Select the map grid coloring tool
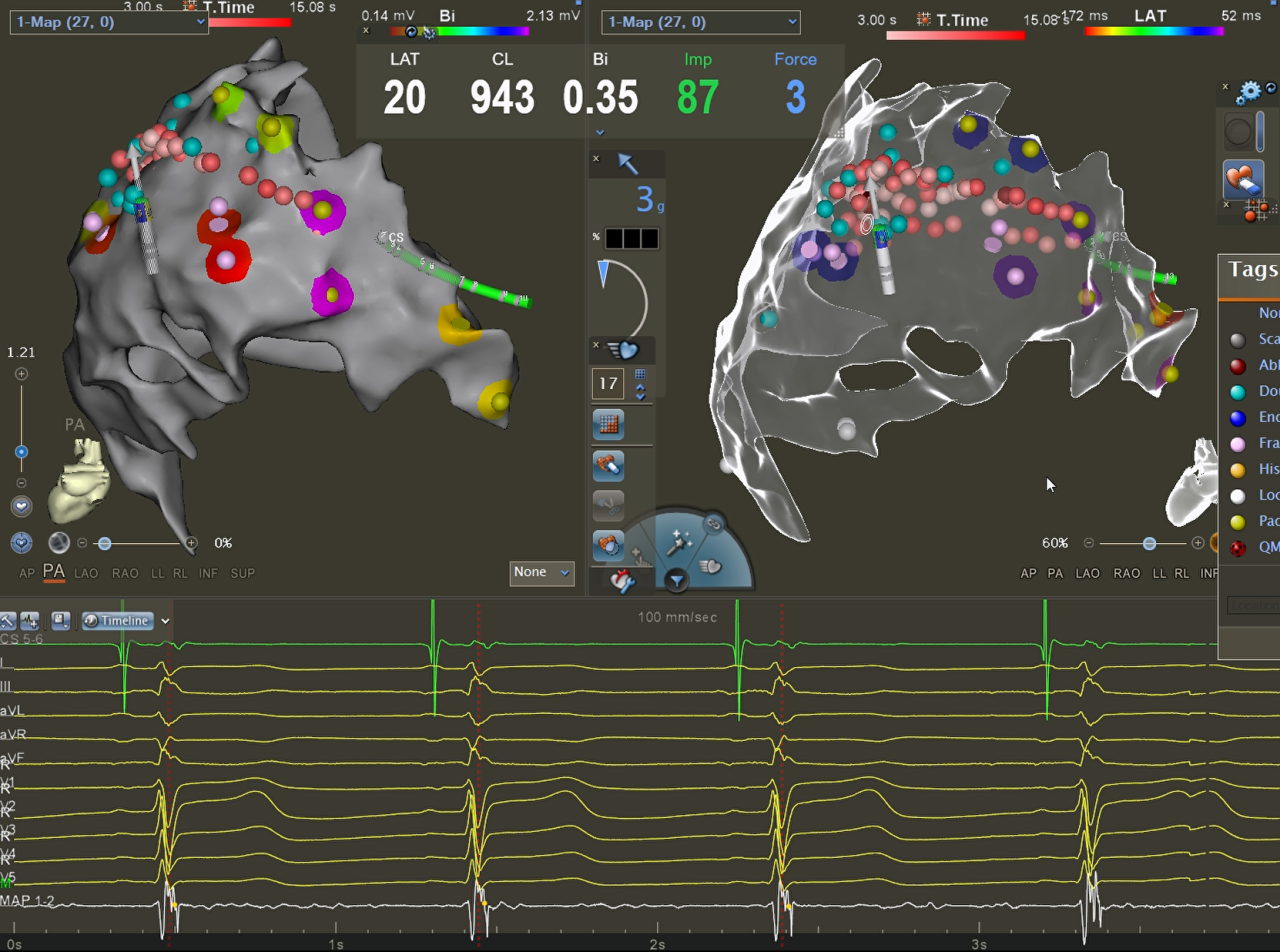Viewport: 1280px width, 952px height. click(608, 424)
